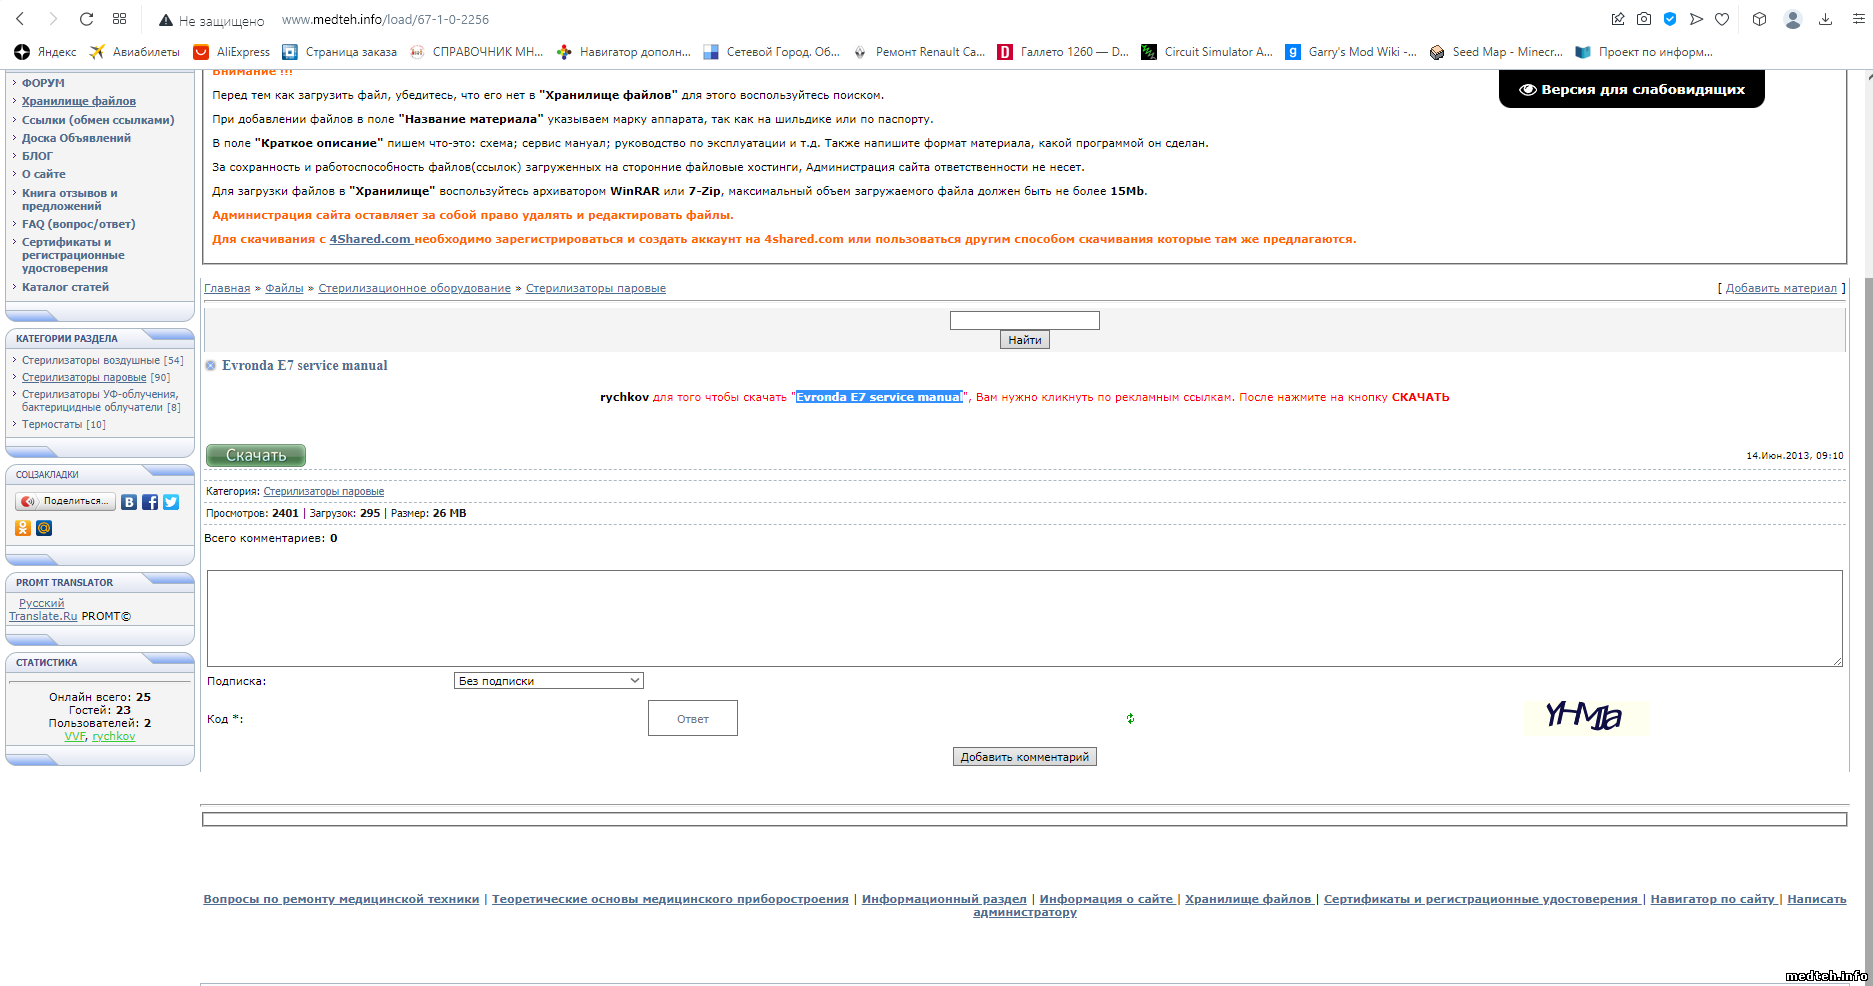Open browser snapshot camera tool
1873x986 pixels.
click(x=1644, y=19)
